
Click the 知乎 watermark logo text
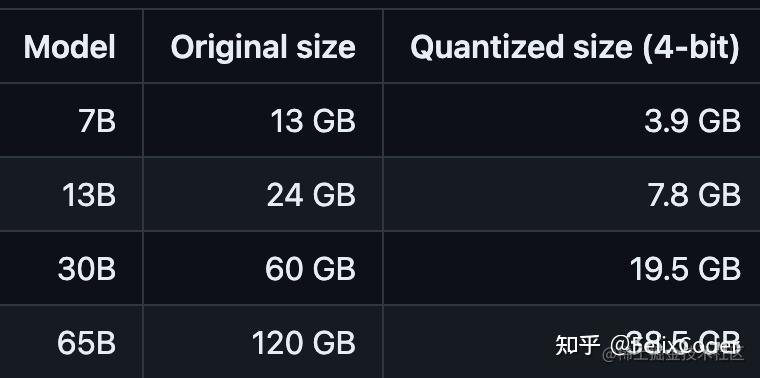pyautogui.click(x=578, y=345)
